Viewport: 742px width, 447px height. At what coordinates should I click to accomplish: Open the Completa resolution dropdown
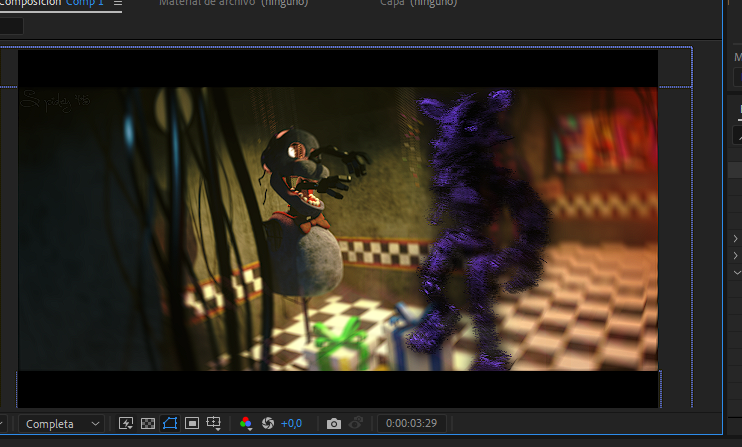coord(61,423)
